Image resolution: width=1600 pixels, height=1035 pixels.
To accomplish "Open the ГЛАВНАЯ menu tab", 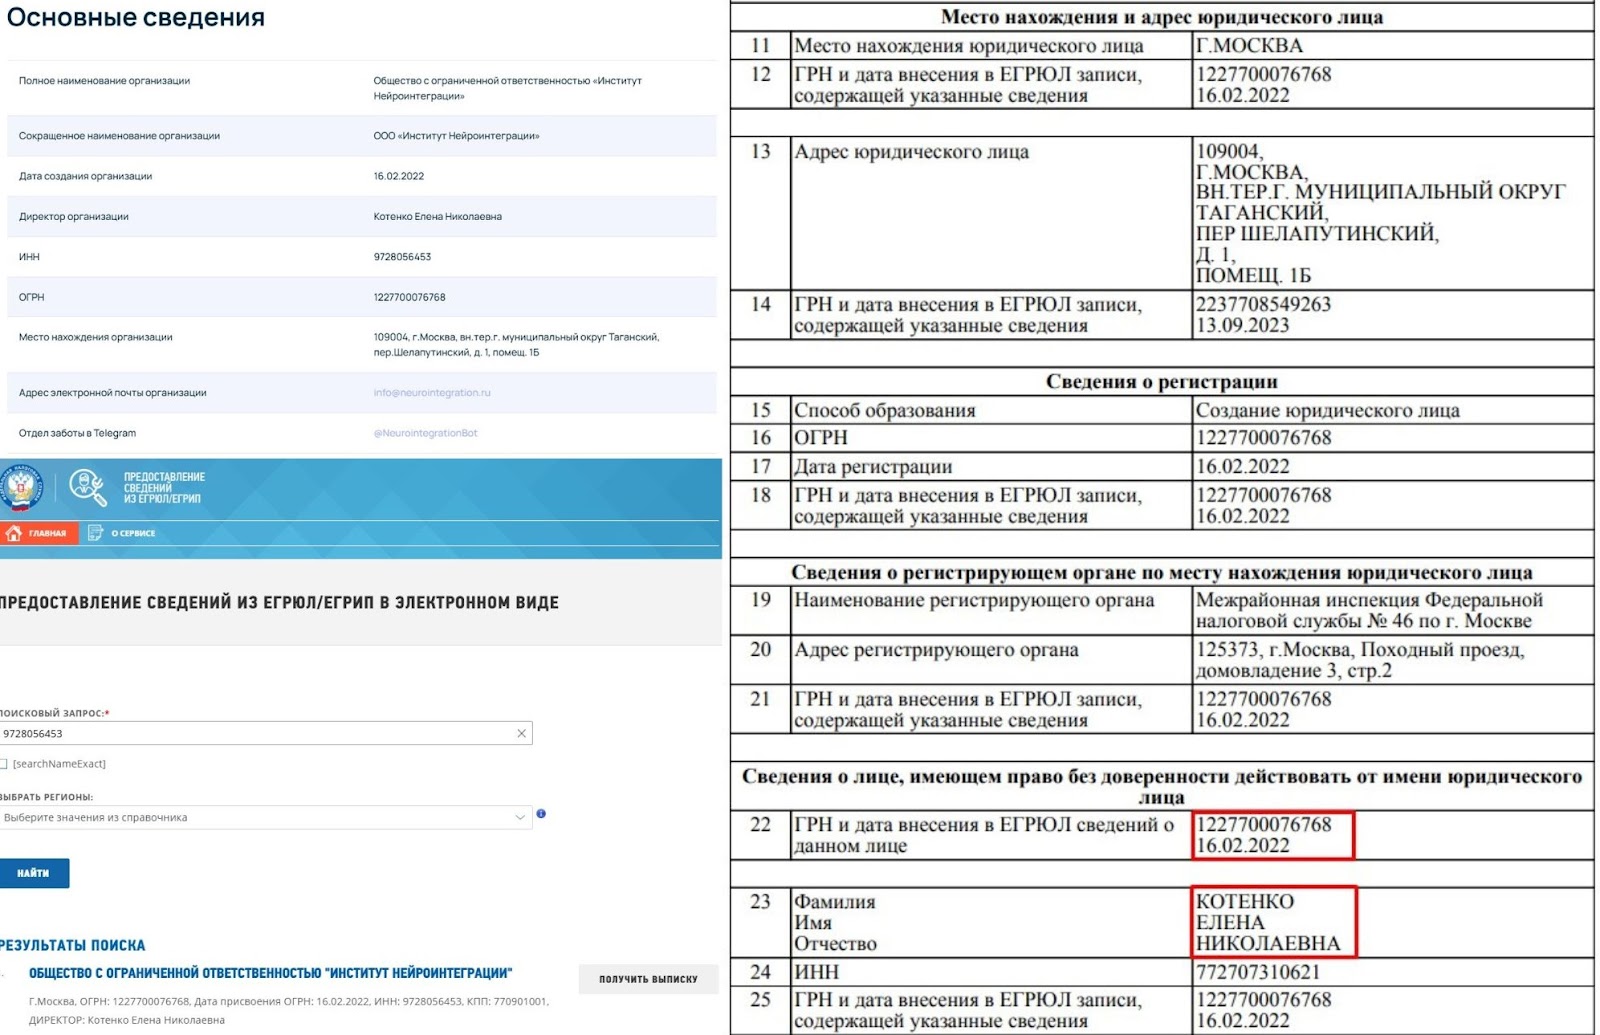I will [x=38, y=533].
